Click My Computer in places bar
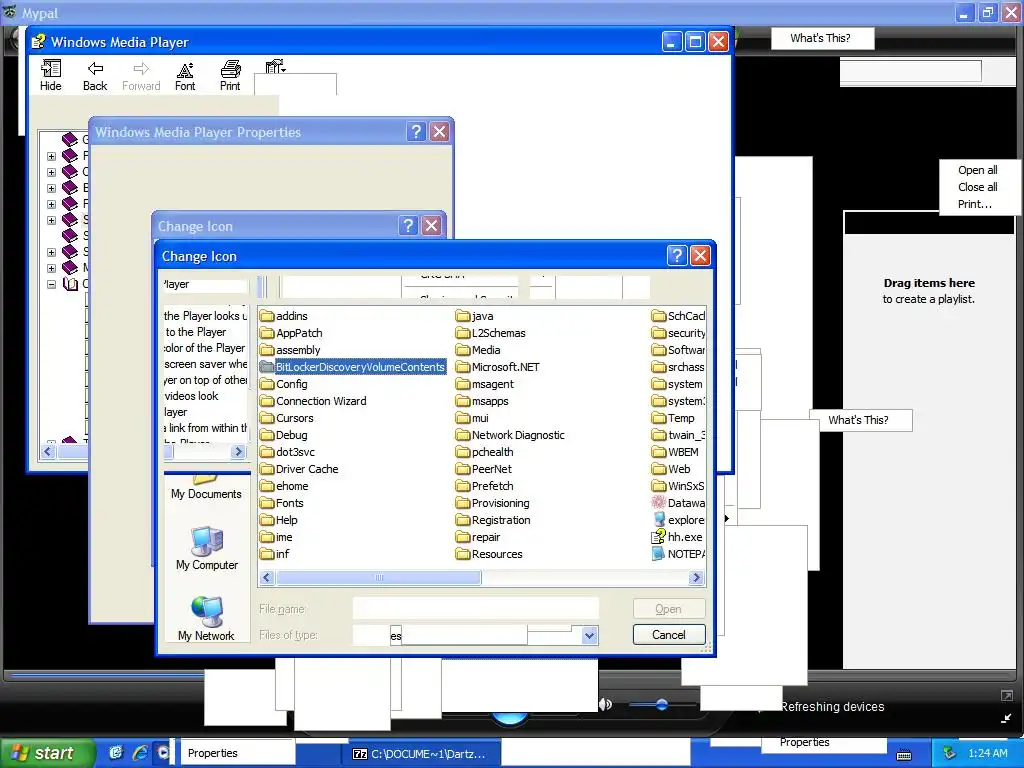Screen dimensions: 1024x768 tap(207, 549)
